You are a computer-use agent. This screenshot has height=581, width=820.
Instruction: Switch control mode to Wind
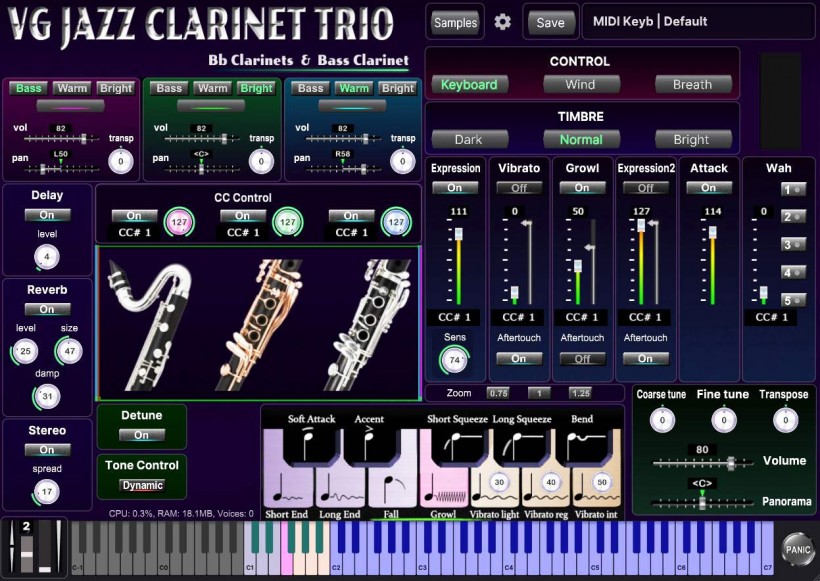580,85
